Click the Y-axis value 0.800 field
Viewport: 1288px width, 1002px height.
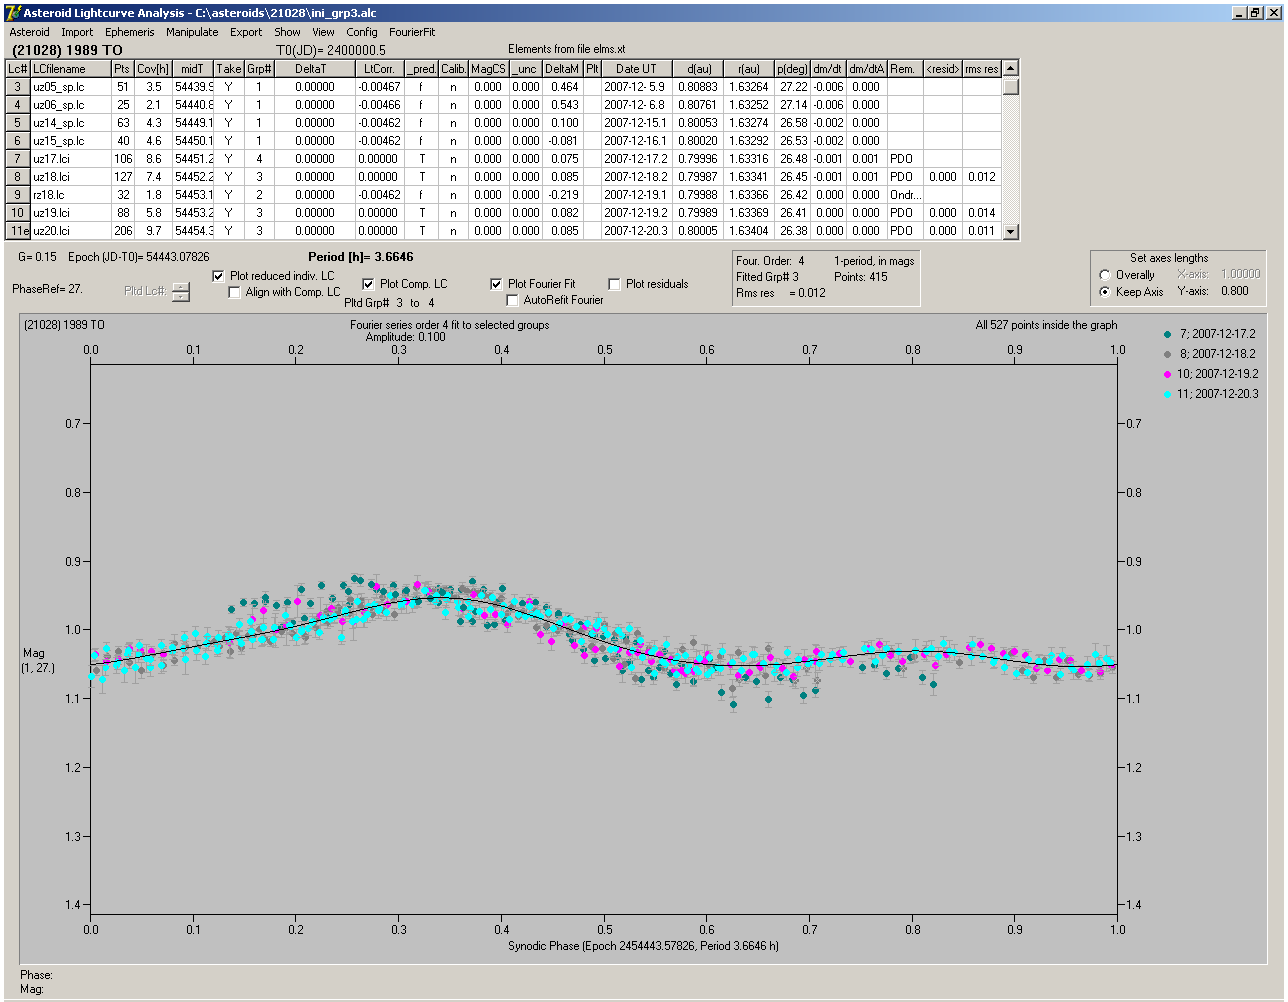point(1235,292)
